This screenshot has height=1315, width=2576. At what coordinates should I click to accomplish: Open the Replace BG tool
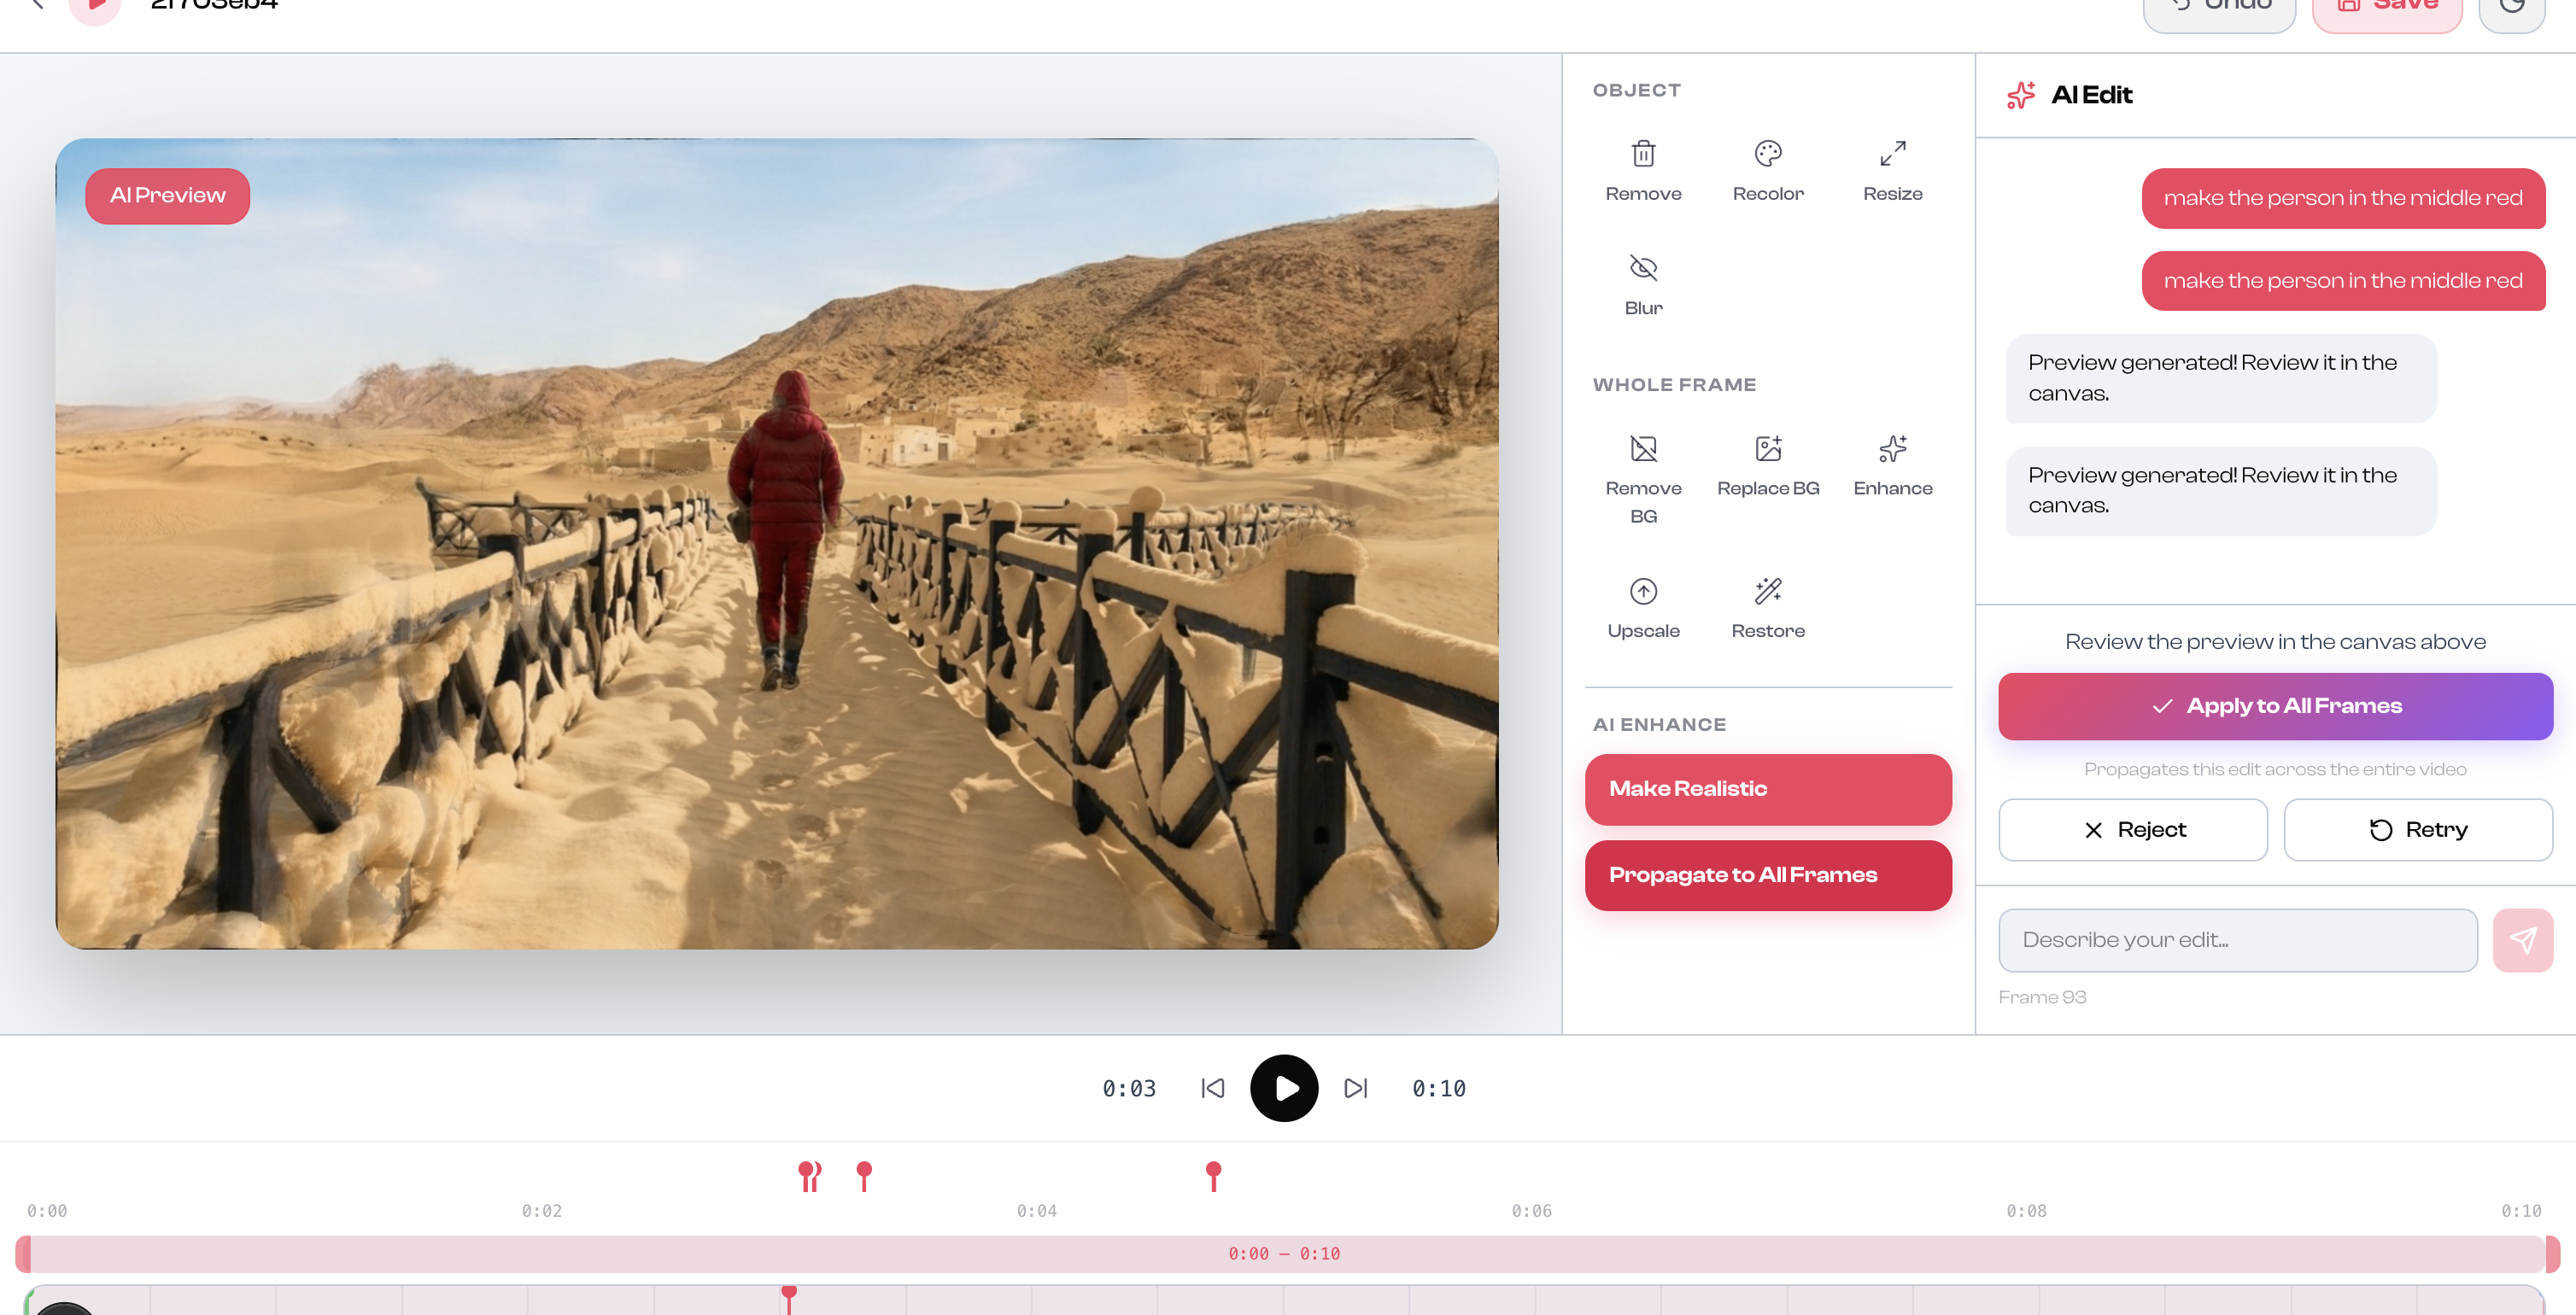tap(1767, 449)
